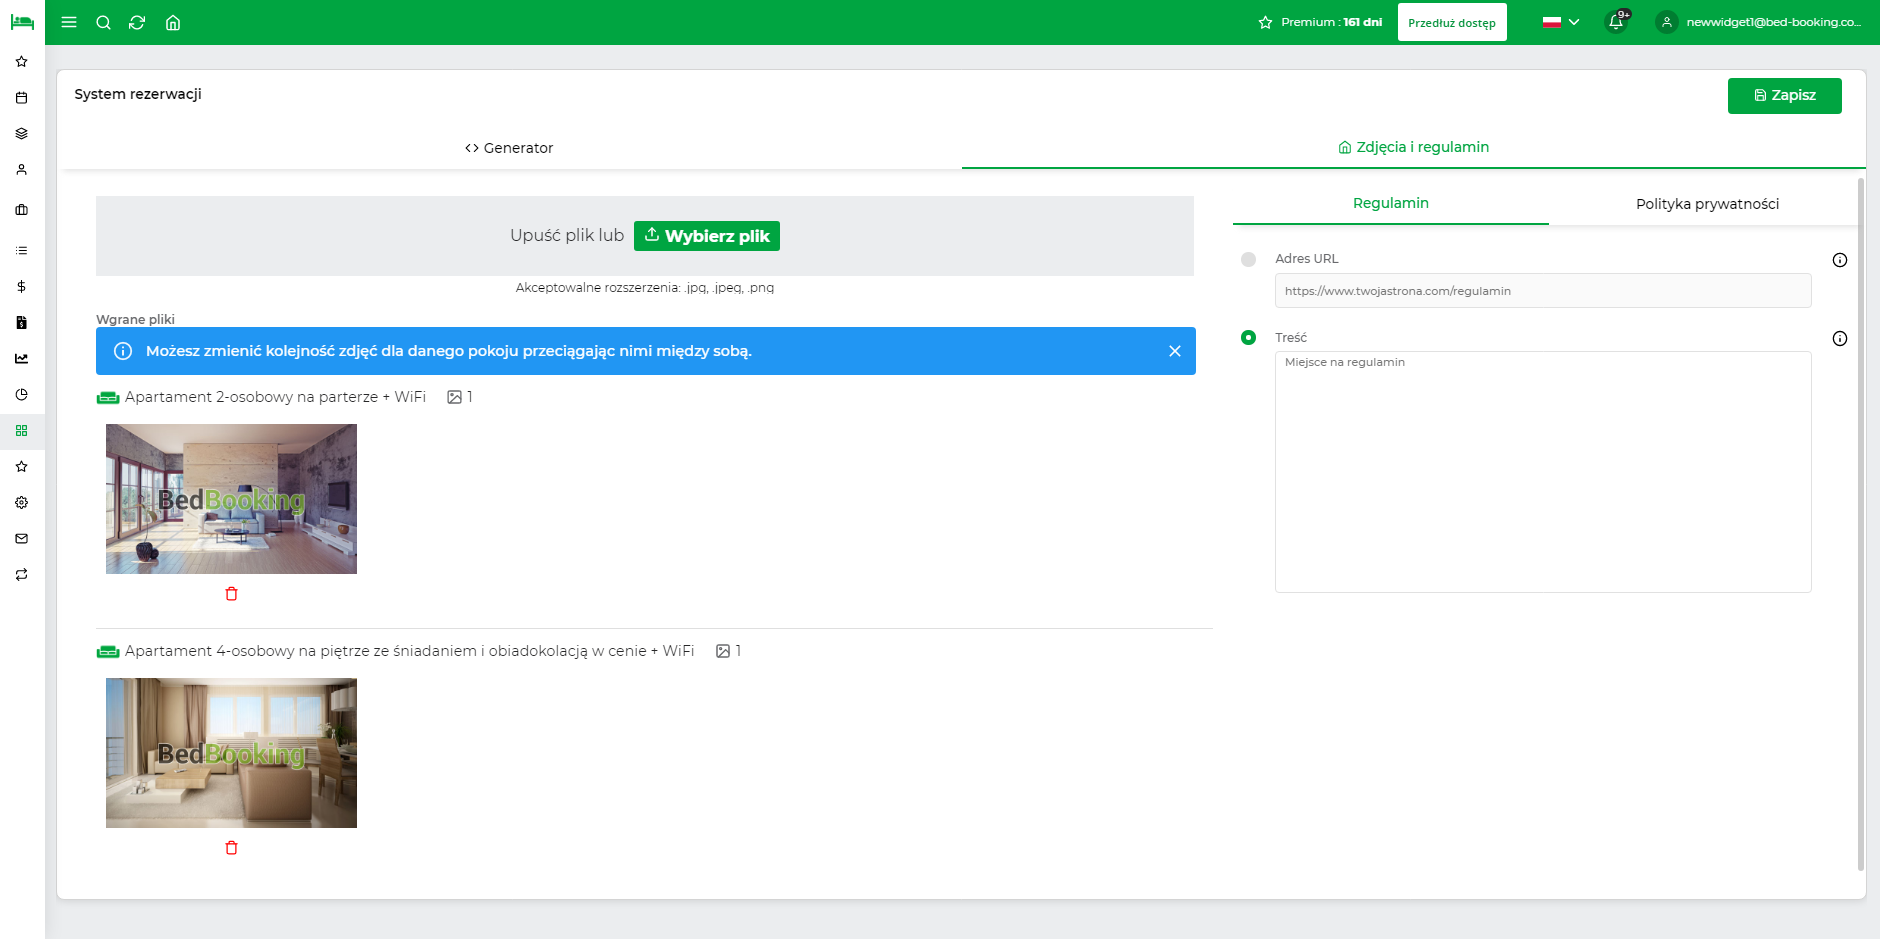Go to home via house icon

pyautogui.click(x=173, y=22)
